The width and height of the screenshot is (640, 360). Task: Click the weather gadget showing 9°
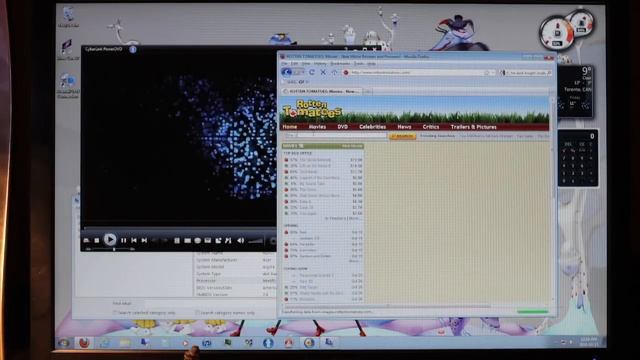click(x=576, y=92)
